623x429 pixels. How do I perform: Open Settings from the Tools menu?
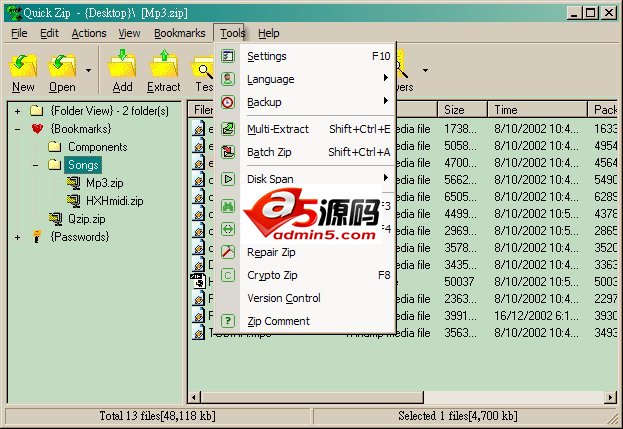pyautogui.click(x=317, y=56)
